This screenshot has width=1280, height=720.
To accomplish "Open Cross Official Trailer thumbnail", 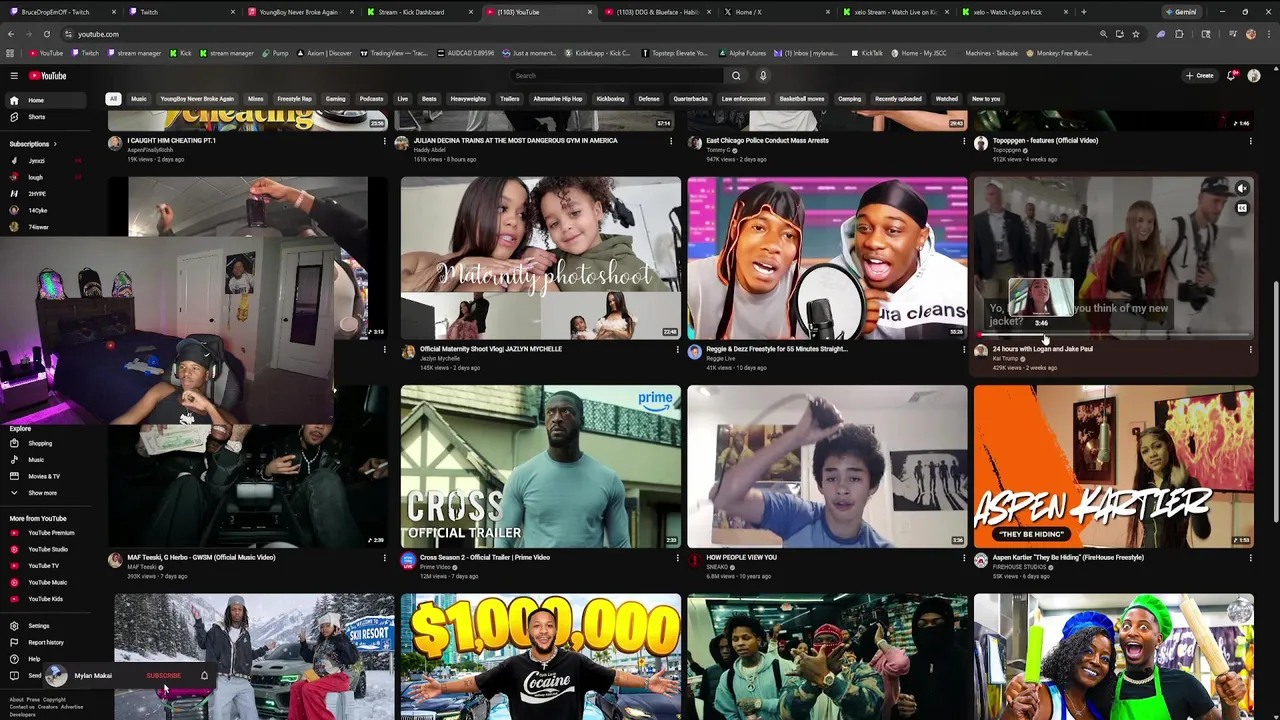I will point(541,467).
